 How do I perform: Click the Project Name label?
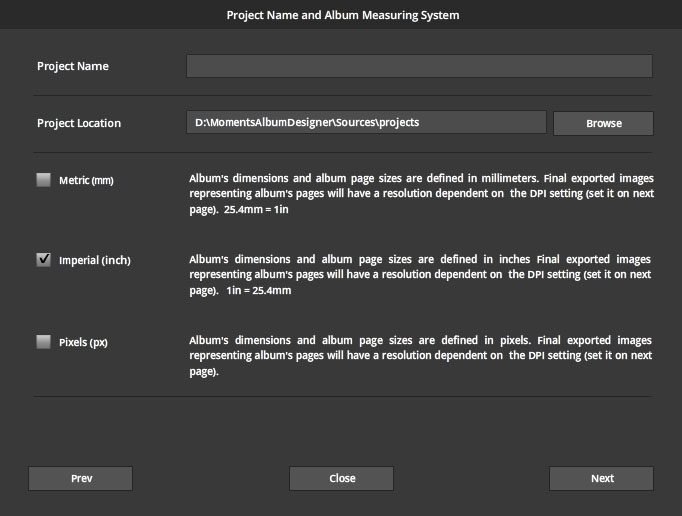[x=73, y=66]
